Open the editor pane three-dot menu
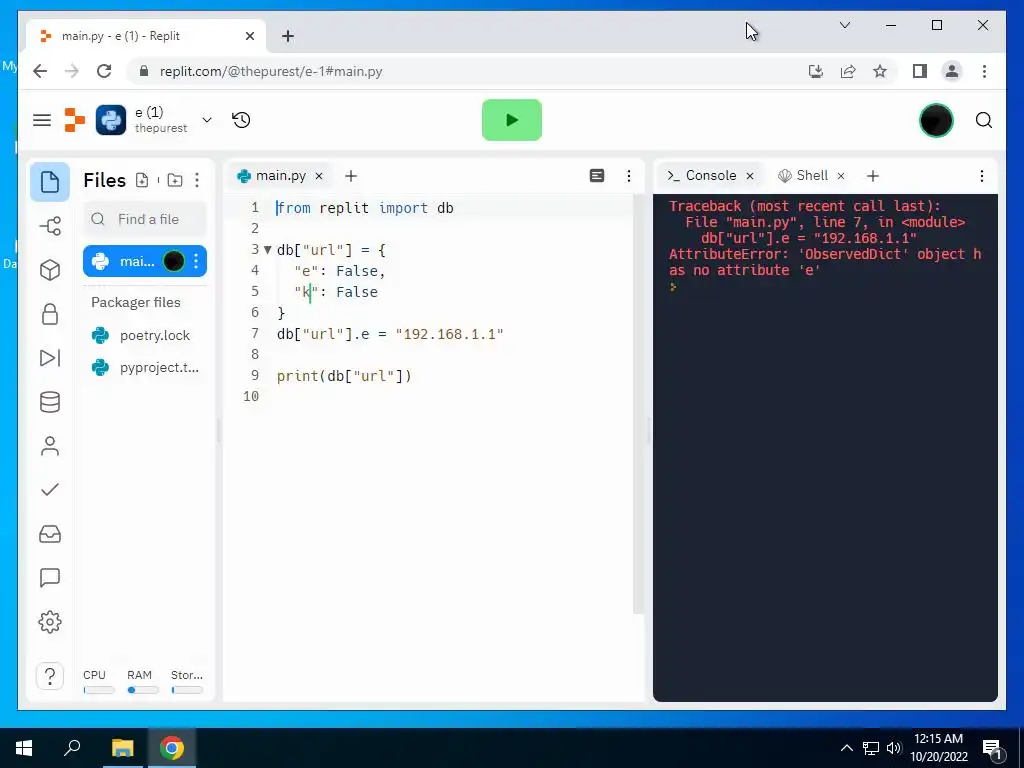Image resolution: width=1024 pixels, height=768 pixels. click(628, 176)
